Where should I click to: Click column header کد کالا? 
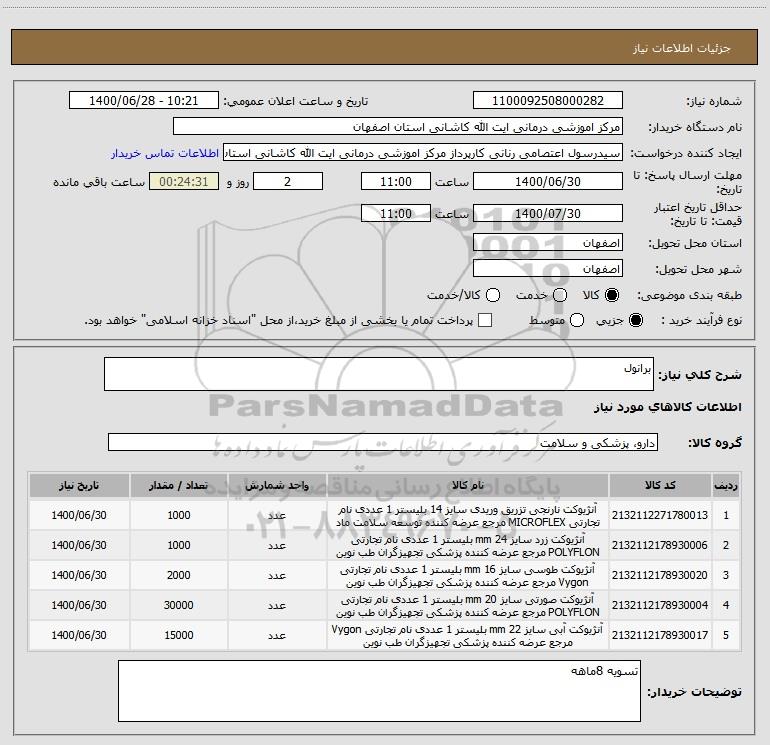(660, 485)
